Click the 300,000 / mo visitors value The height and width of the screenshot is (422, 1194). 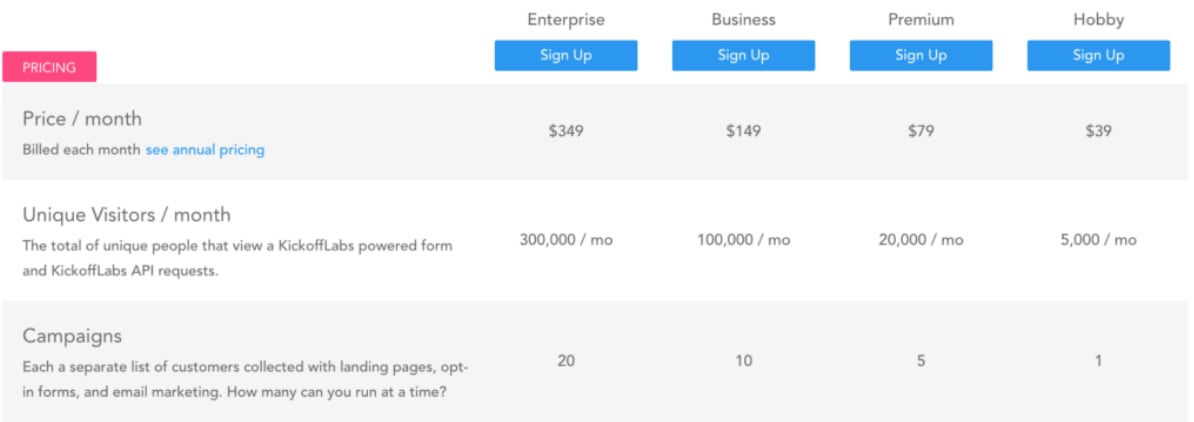[566, 240]
